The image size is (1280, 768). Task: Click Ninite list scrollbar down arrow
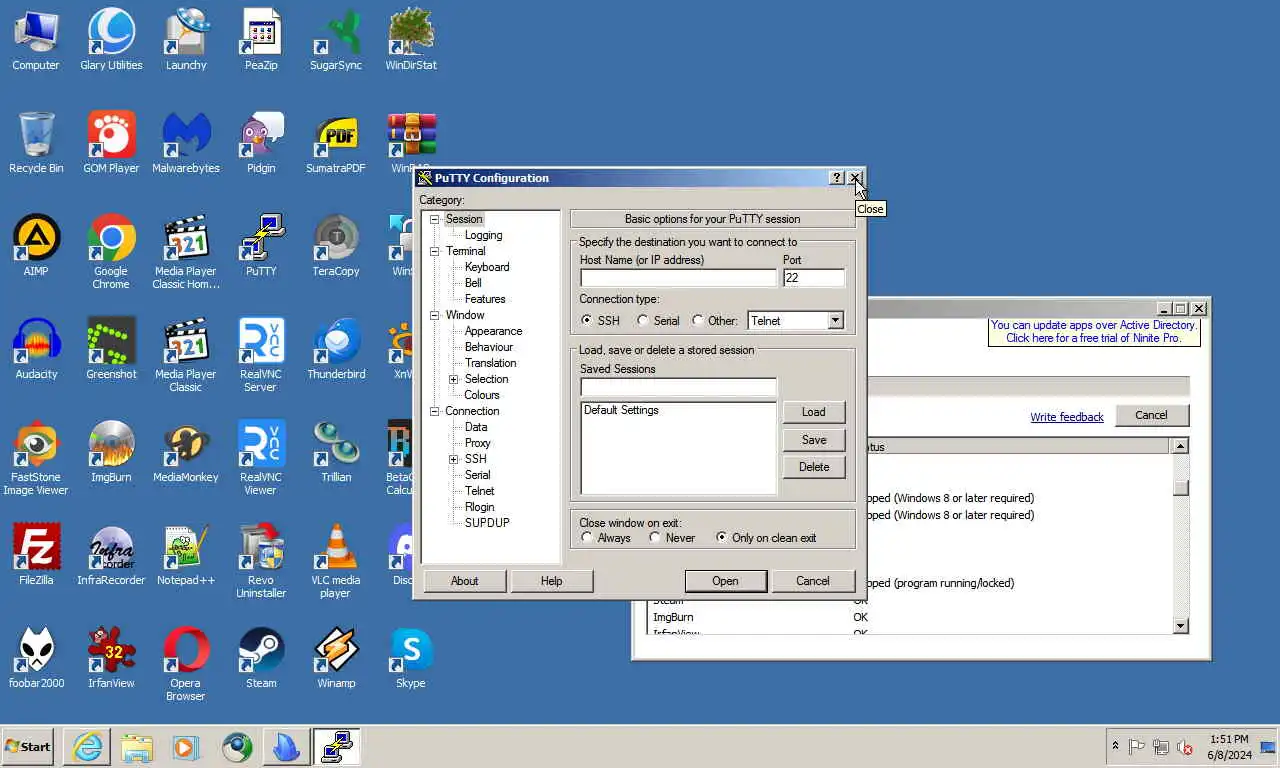point(1180,625)
